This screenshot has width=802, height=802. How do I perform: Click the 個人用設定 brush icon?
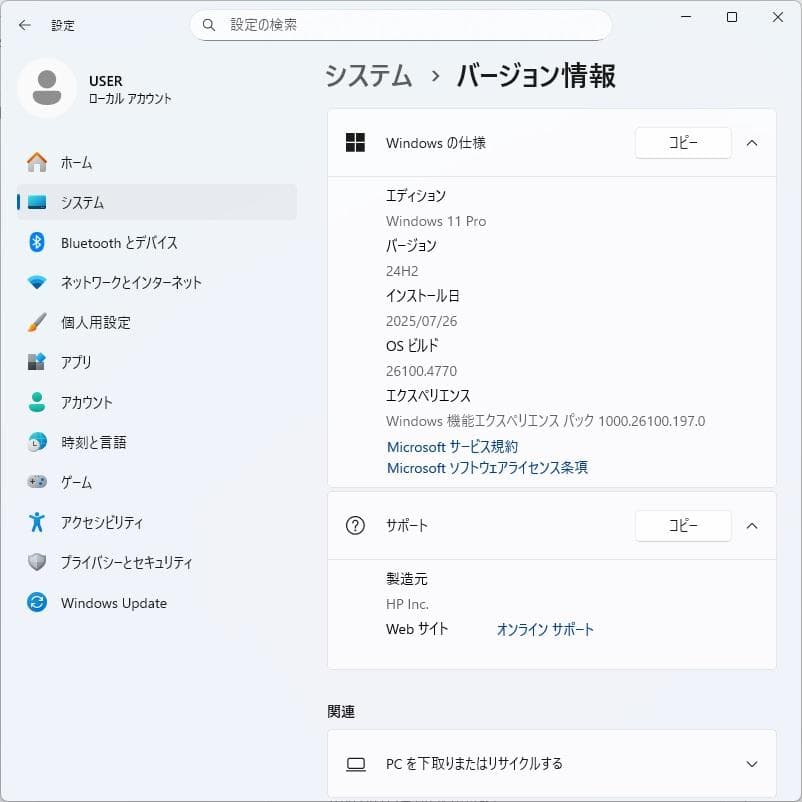click(x=35, y=322)
